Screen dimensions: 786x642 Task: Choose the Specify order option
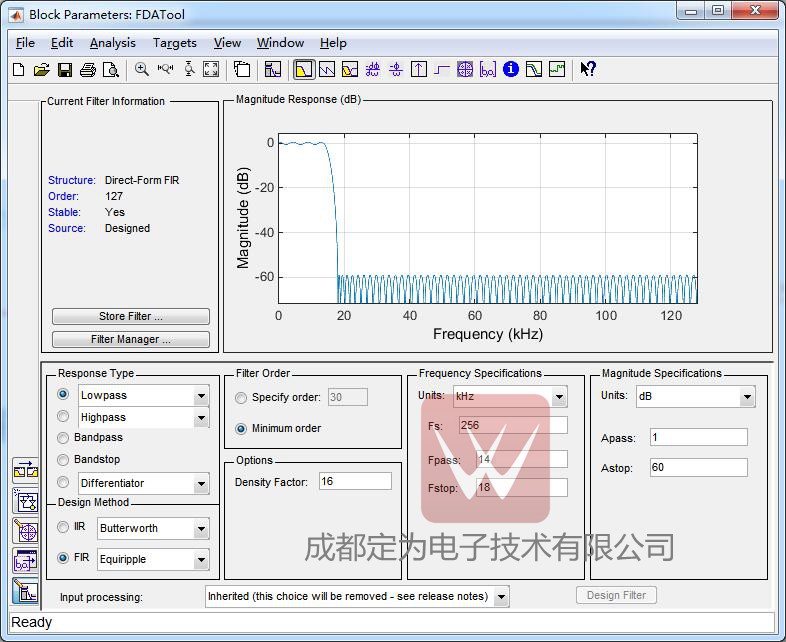tap(241, 398)
